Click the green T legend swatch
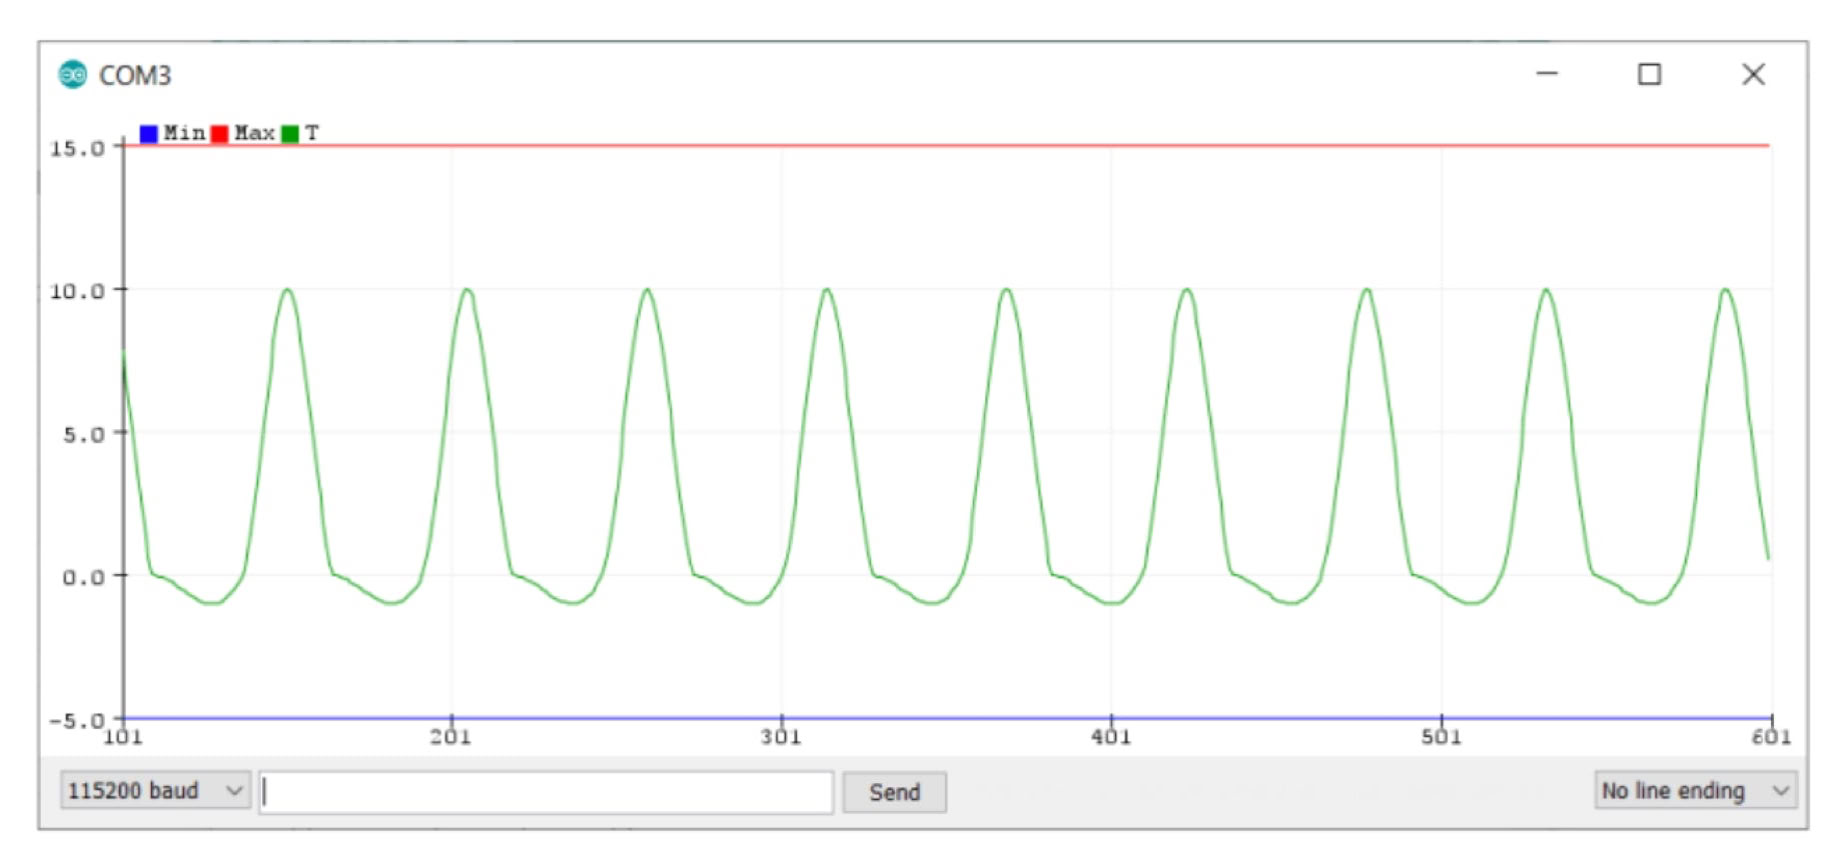 click(x=290, y=134)
